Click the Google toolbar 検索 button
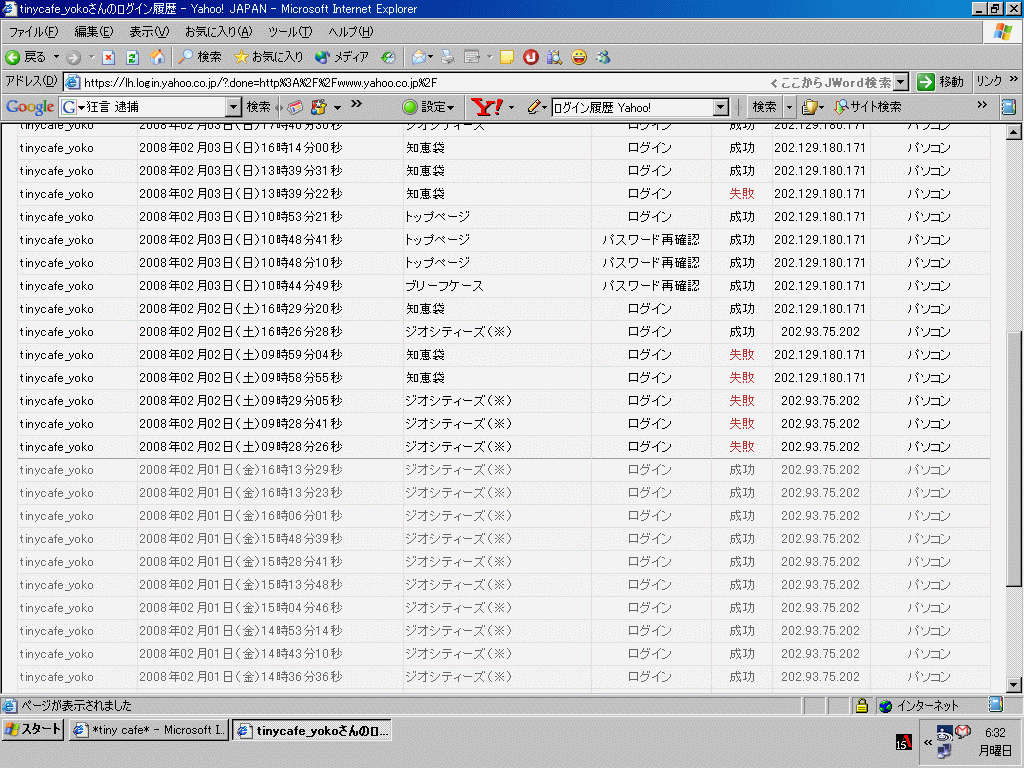1024x768 pixels. [x=259, y=107]
